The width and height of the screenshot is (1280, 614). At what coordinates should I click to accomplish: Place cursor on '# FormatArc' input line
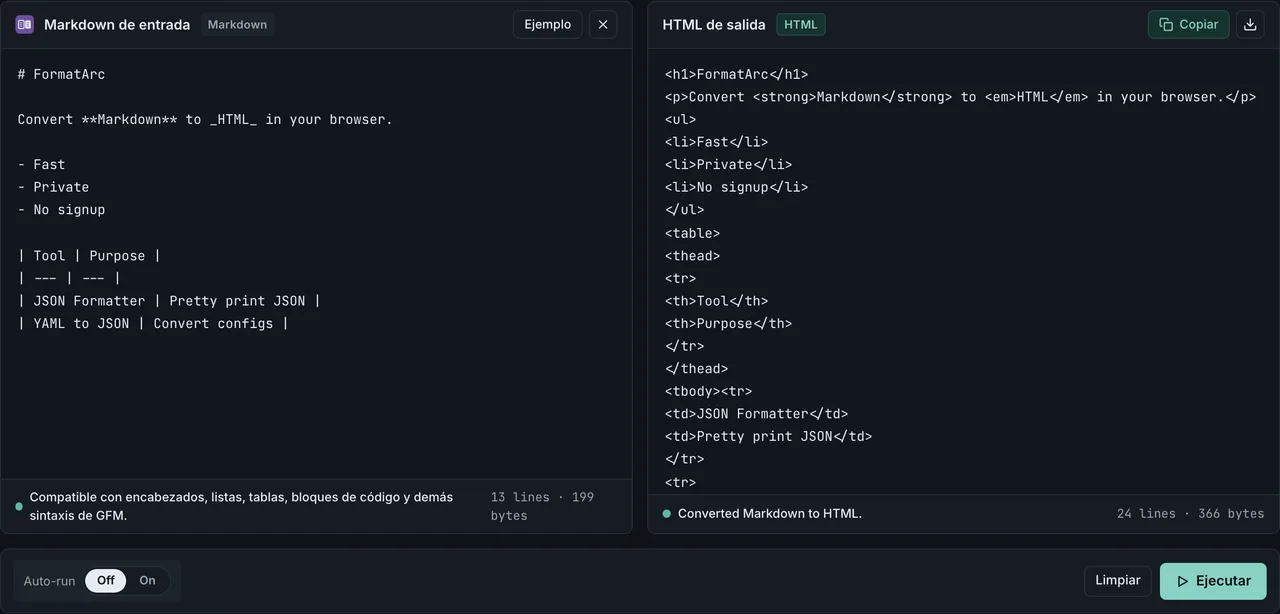pos(61,74)
